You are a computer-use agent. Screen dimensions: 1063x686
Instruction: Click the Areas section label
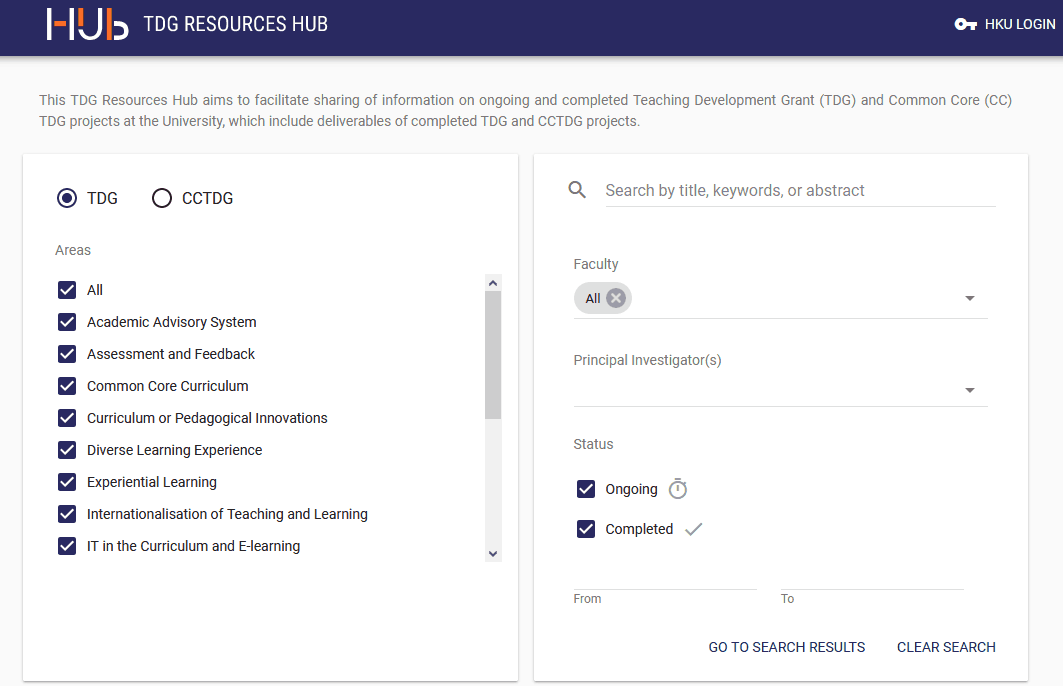click(73, 250)
